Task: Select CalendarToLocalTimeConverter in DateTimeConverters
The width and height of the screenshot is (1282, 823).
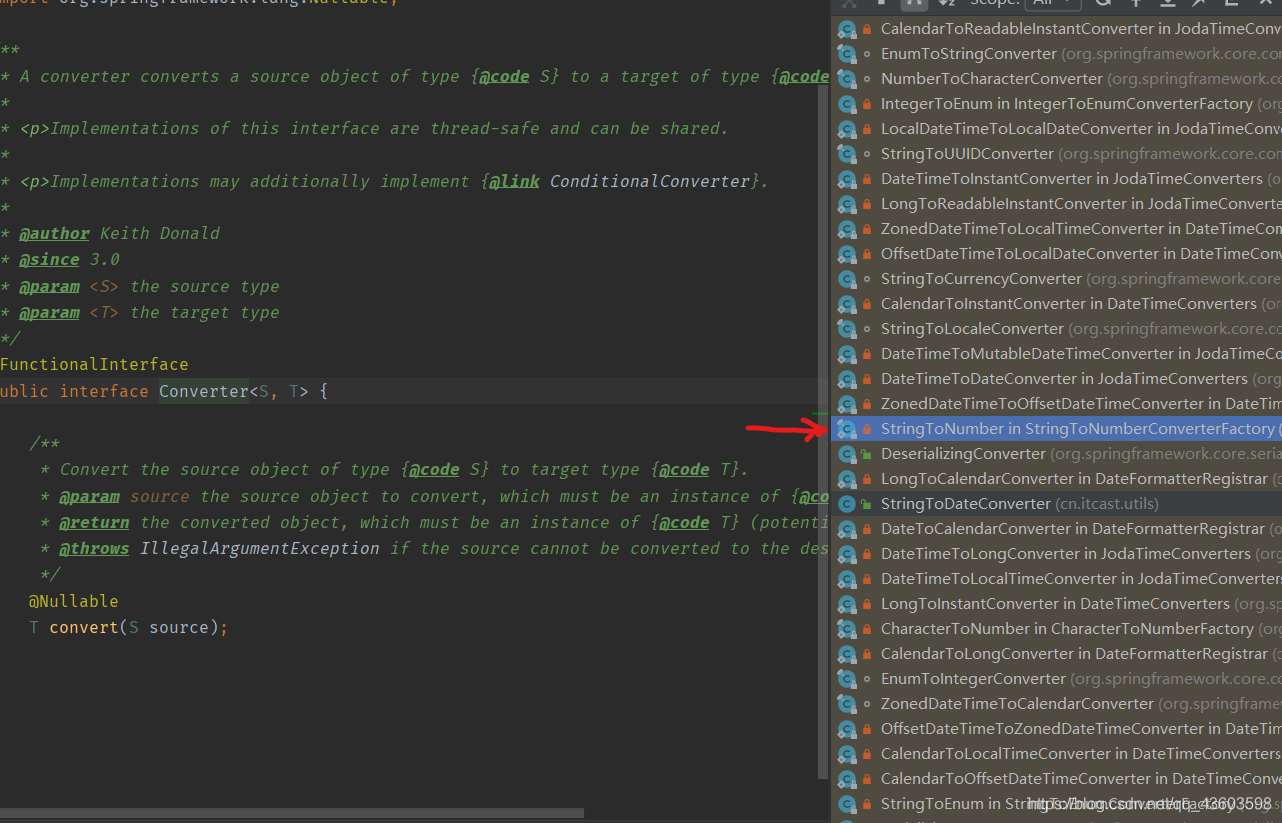Action: pyautogui.click(x=1057, y=754)
